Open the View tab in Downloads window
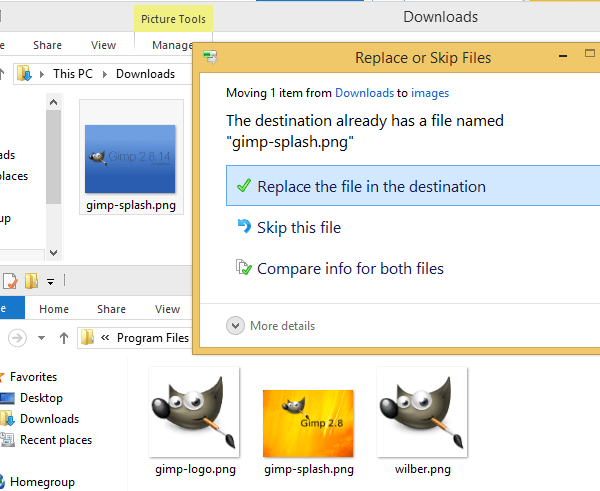The image size is (600, 491). (x=103, y=45)
